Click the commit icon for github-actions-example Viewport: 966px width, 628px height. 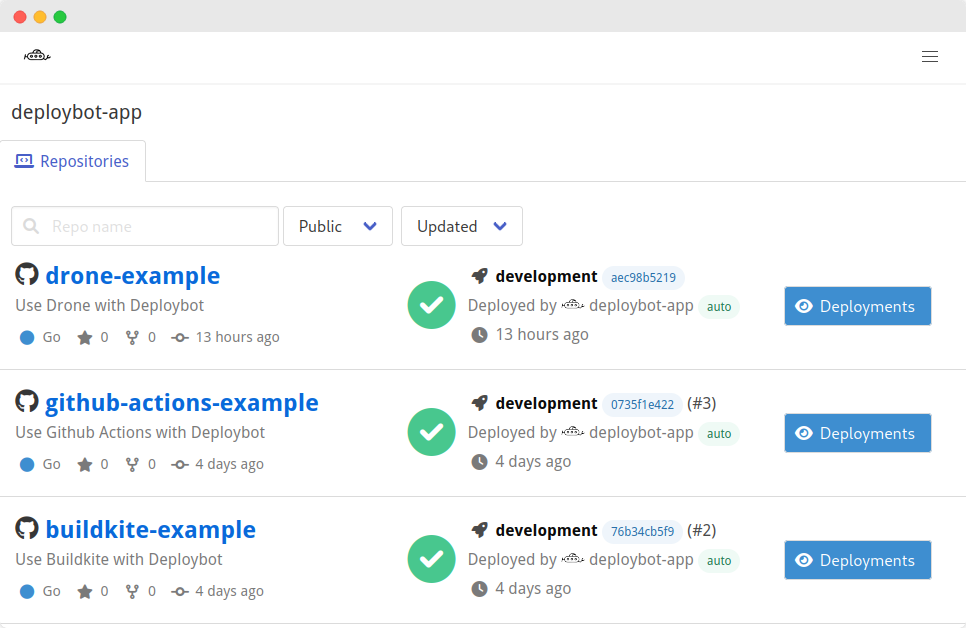coord(180,465)
